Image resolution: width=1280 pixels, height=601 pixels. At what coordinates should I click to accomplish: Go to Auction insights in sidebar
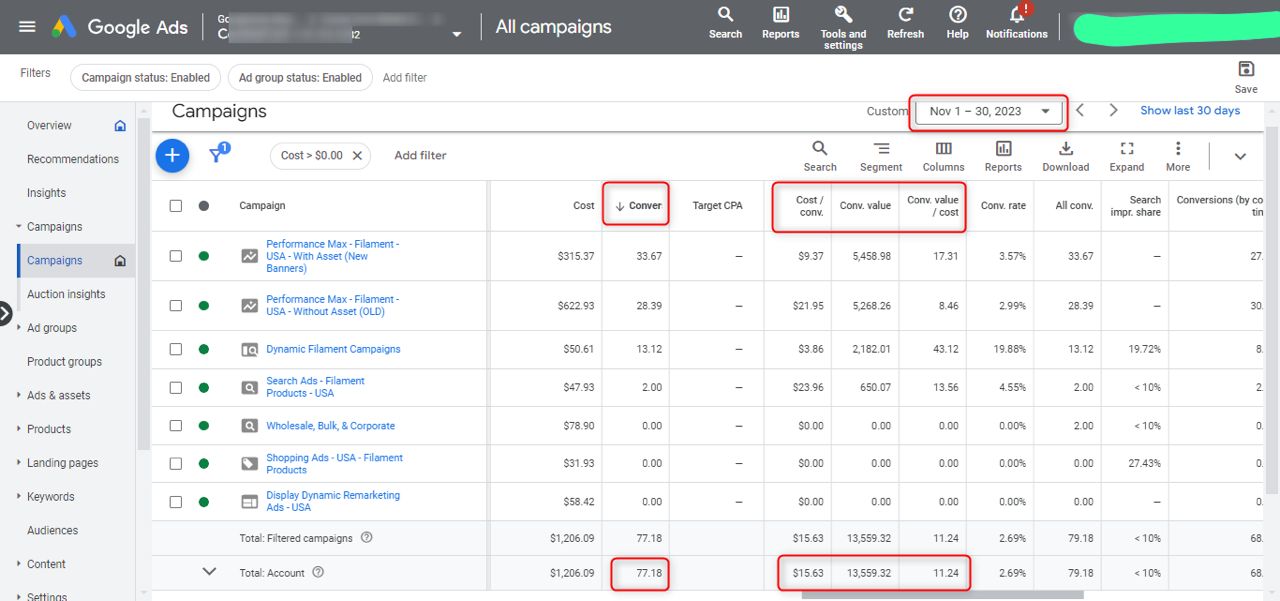66,294
